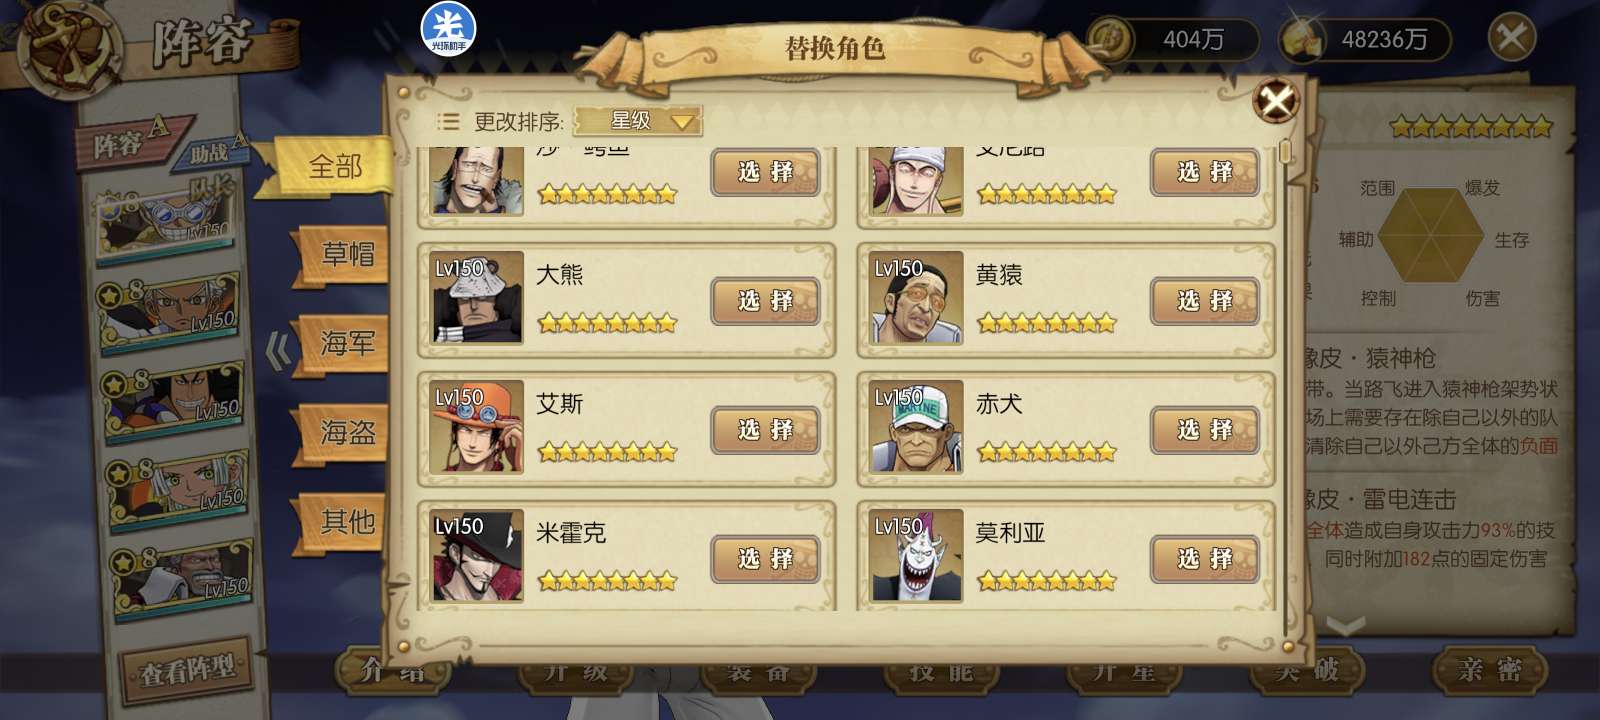The image size is (1600, 720).
Task: Tap the 莫利亚 portrait icon
Action: tap(916, 555)
